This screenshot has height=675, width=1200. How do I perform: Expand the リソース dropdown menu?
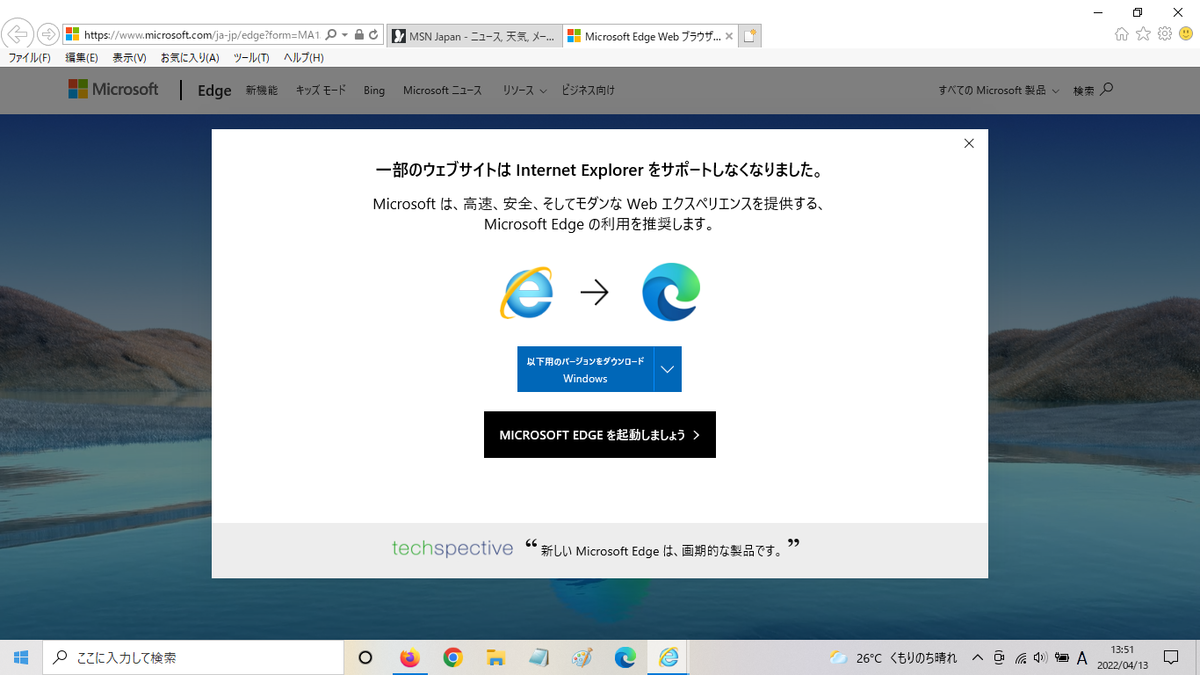[524, 90]
